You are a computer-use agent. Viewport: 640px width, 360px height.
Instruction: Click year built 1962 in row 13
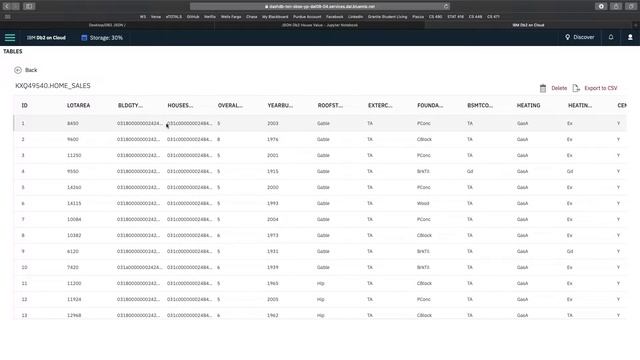click(273, 315)
